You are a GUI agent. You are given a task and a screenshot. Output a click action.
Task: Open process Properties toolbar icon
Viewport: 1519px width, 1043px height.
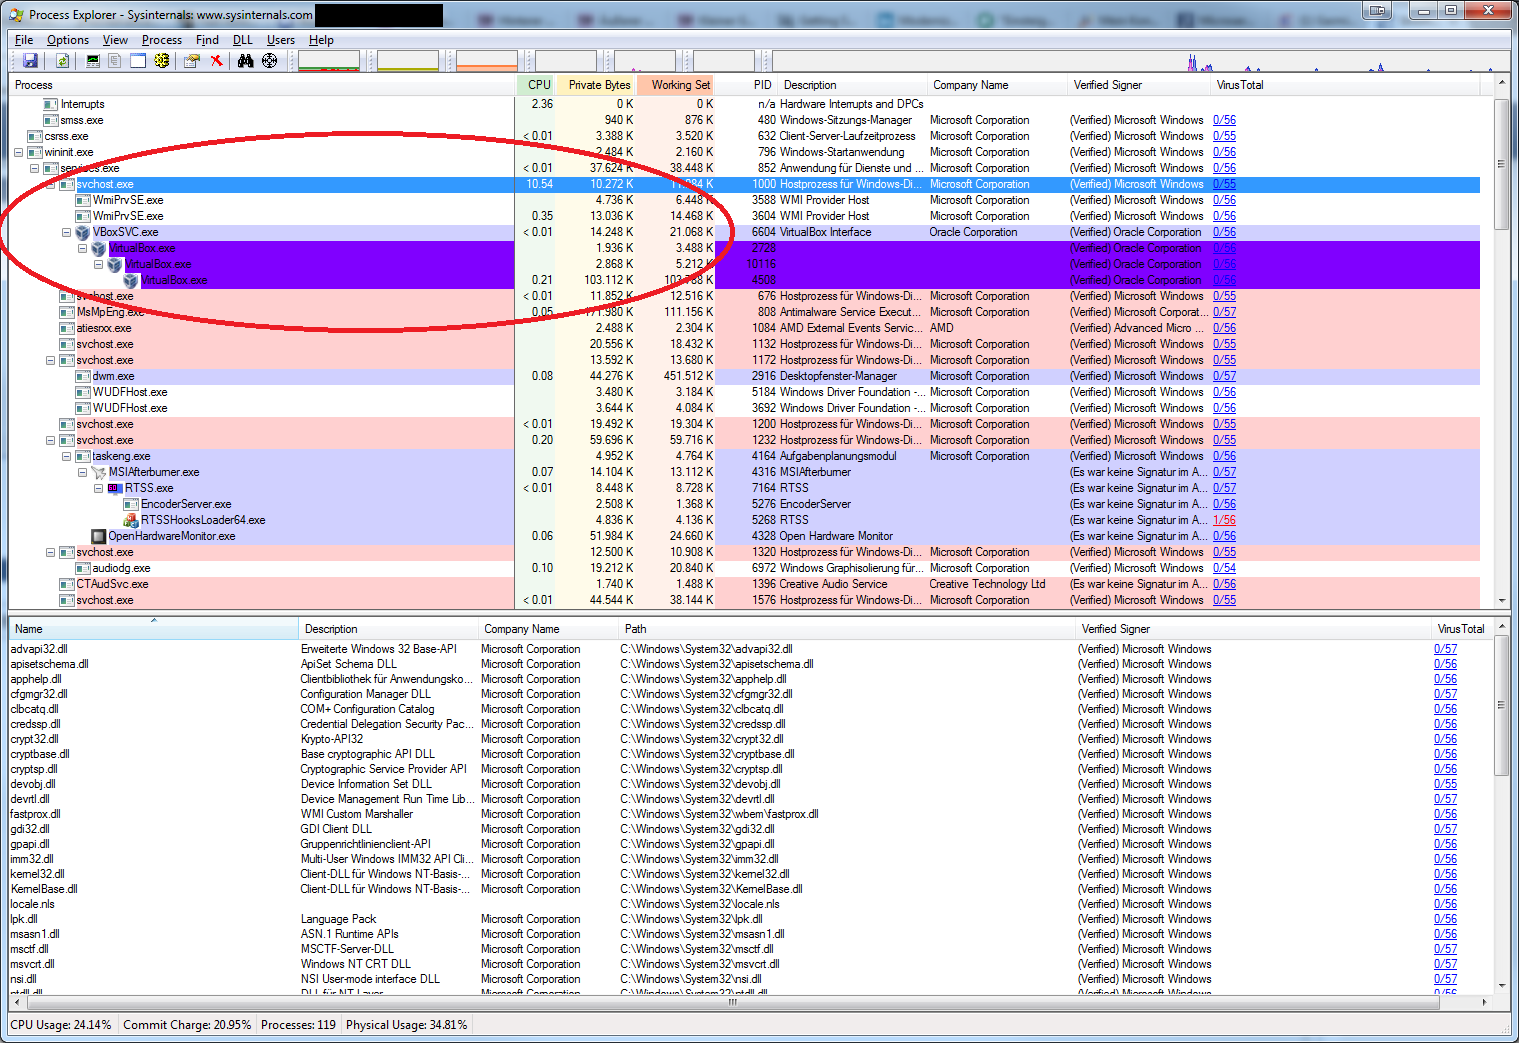click(x=192, y=61)
